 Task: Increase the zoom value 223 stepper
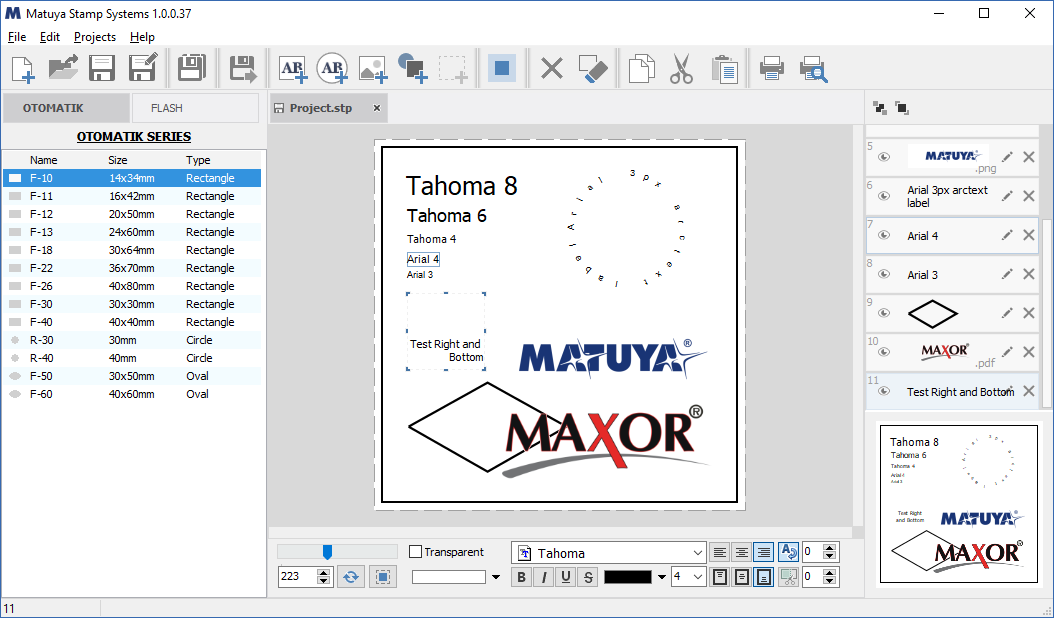pyautogui.click(x=324, y=572)
